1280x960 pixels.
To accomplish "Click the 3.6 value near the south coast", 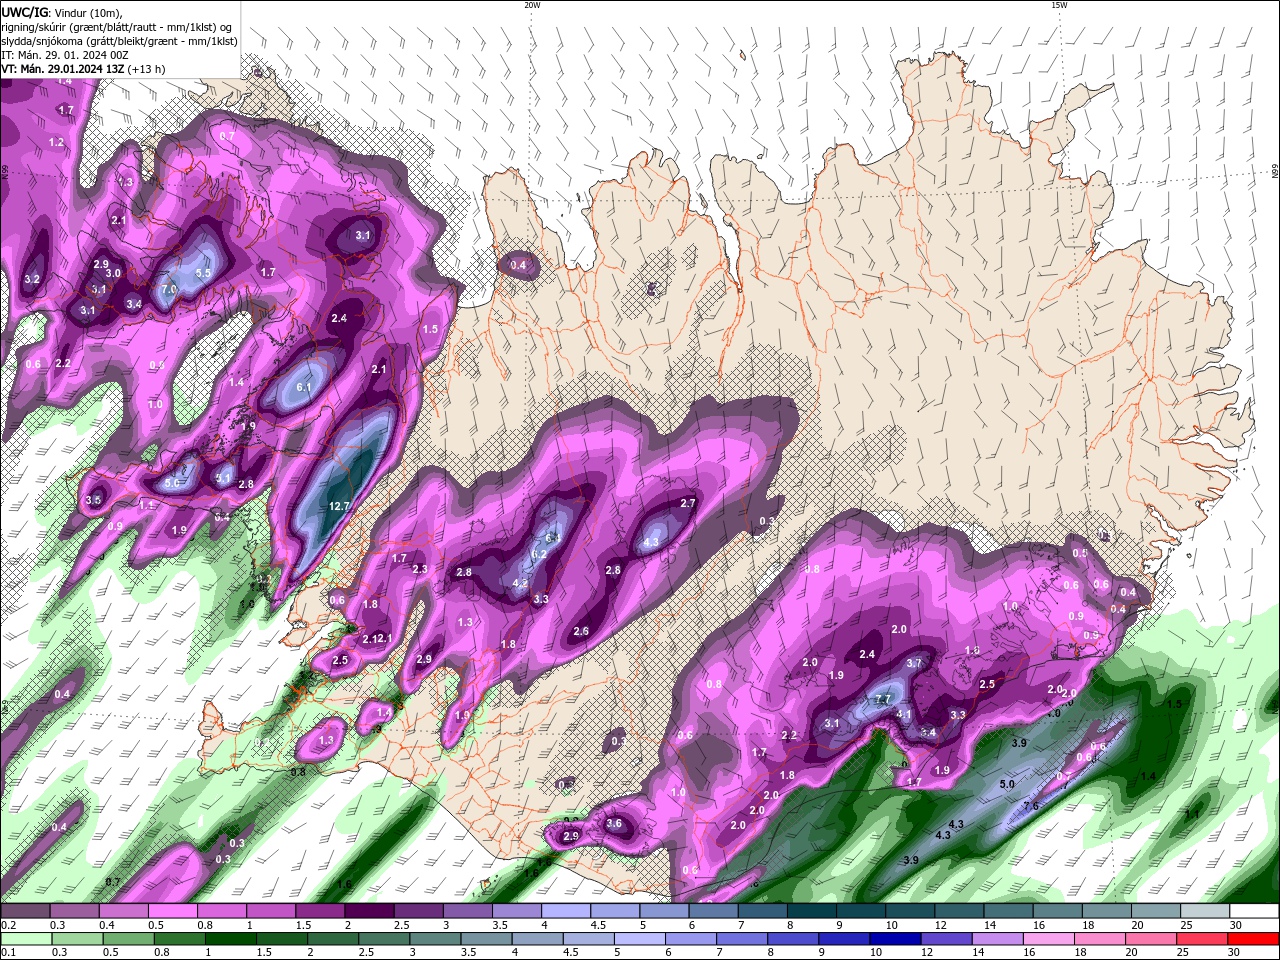I will coord(614,824).
